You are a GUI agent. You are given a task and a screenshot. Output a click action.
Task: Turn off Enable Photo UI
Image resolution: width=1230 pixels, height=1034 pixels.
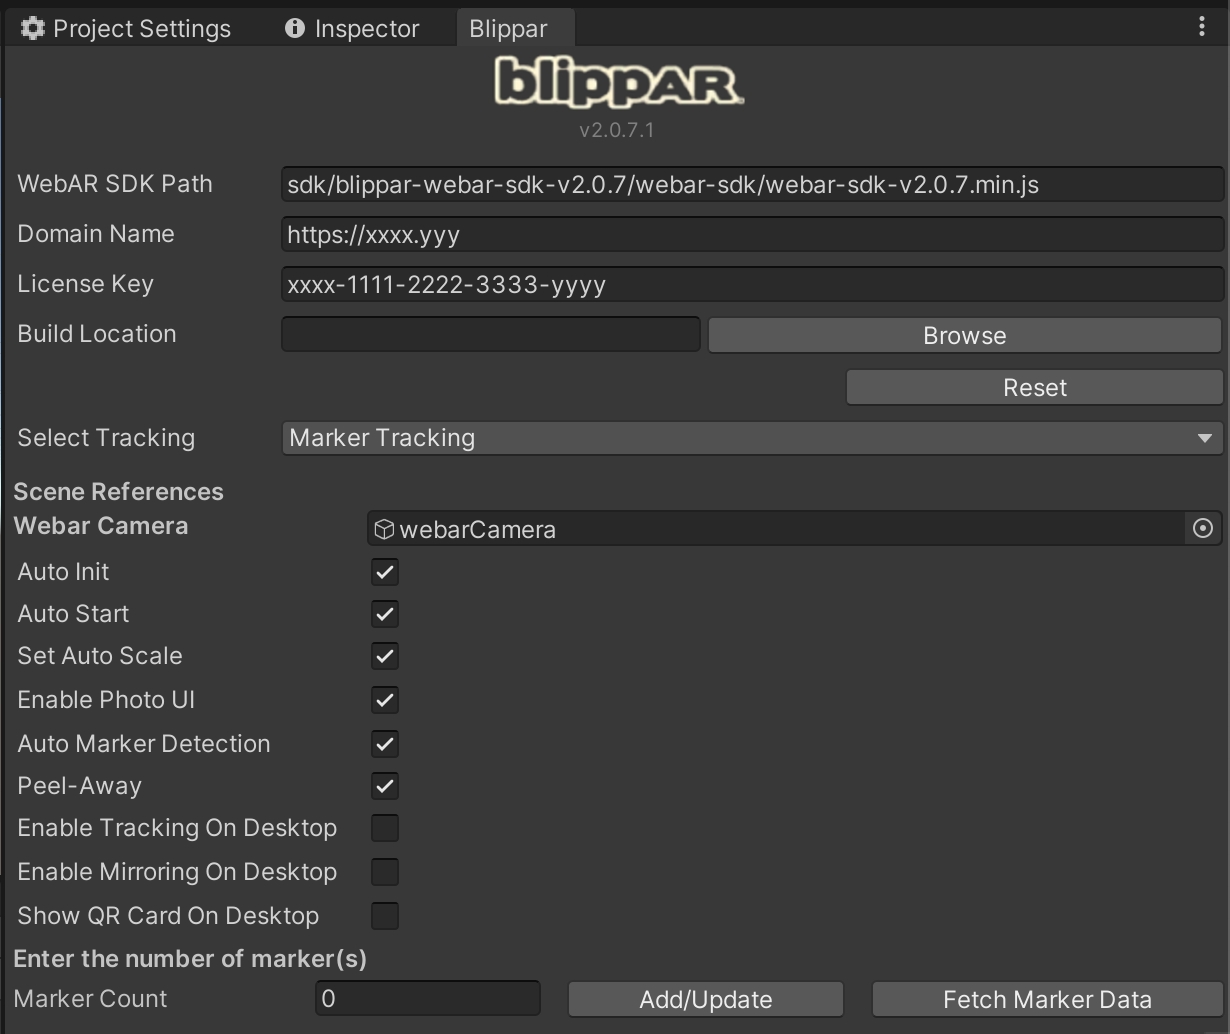[x=385, y=700]
